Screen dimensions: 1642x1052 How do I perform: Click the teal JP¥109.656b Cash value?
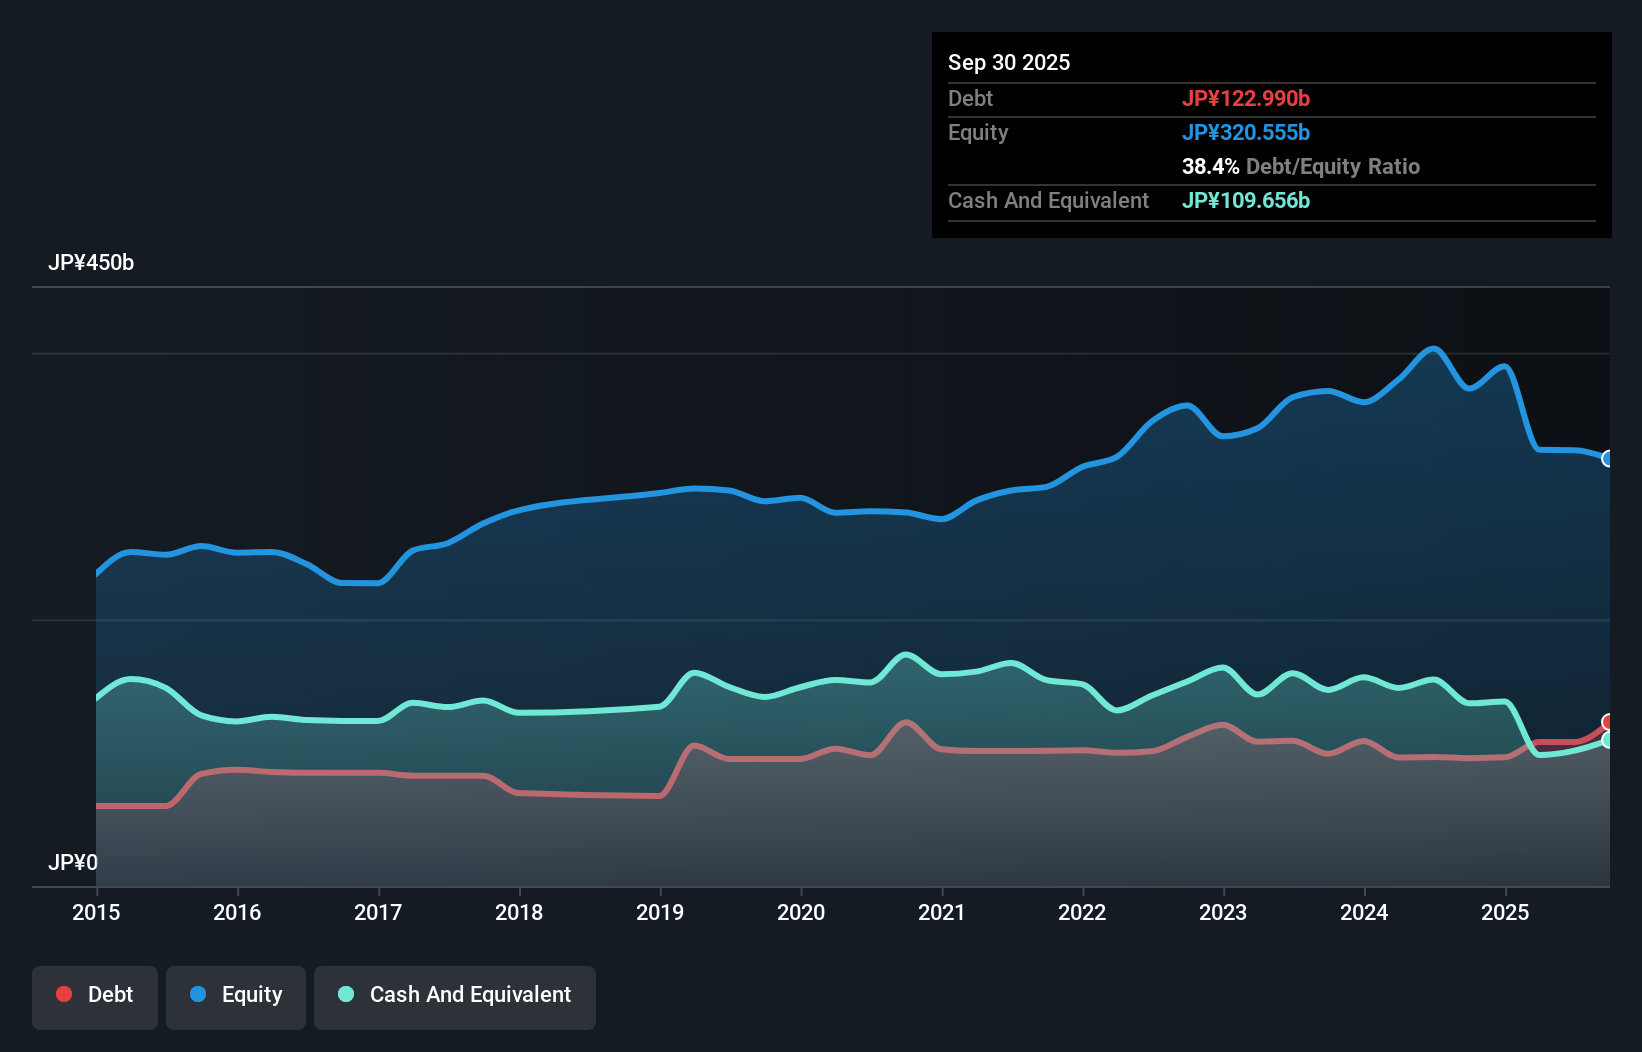1247,201
